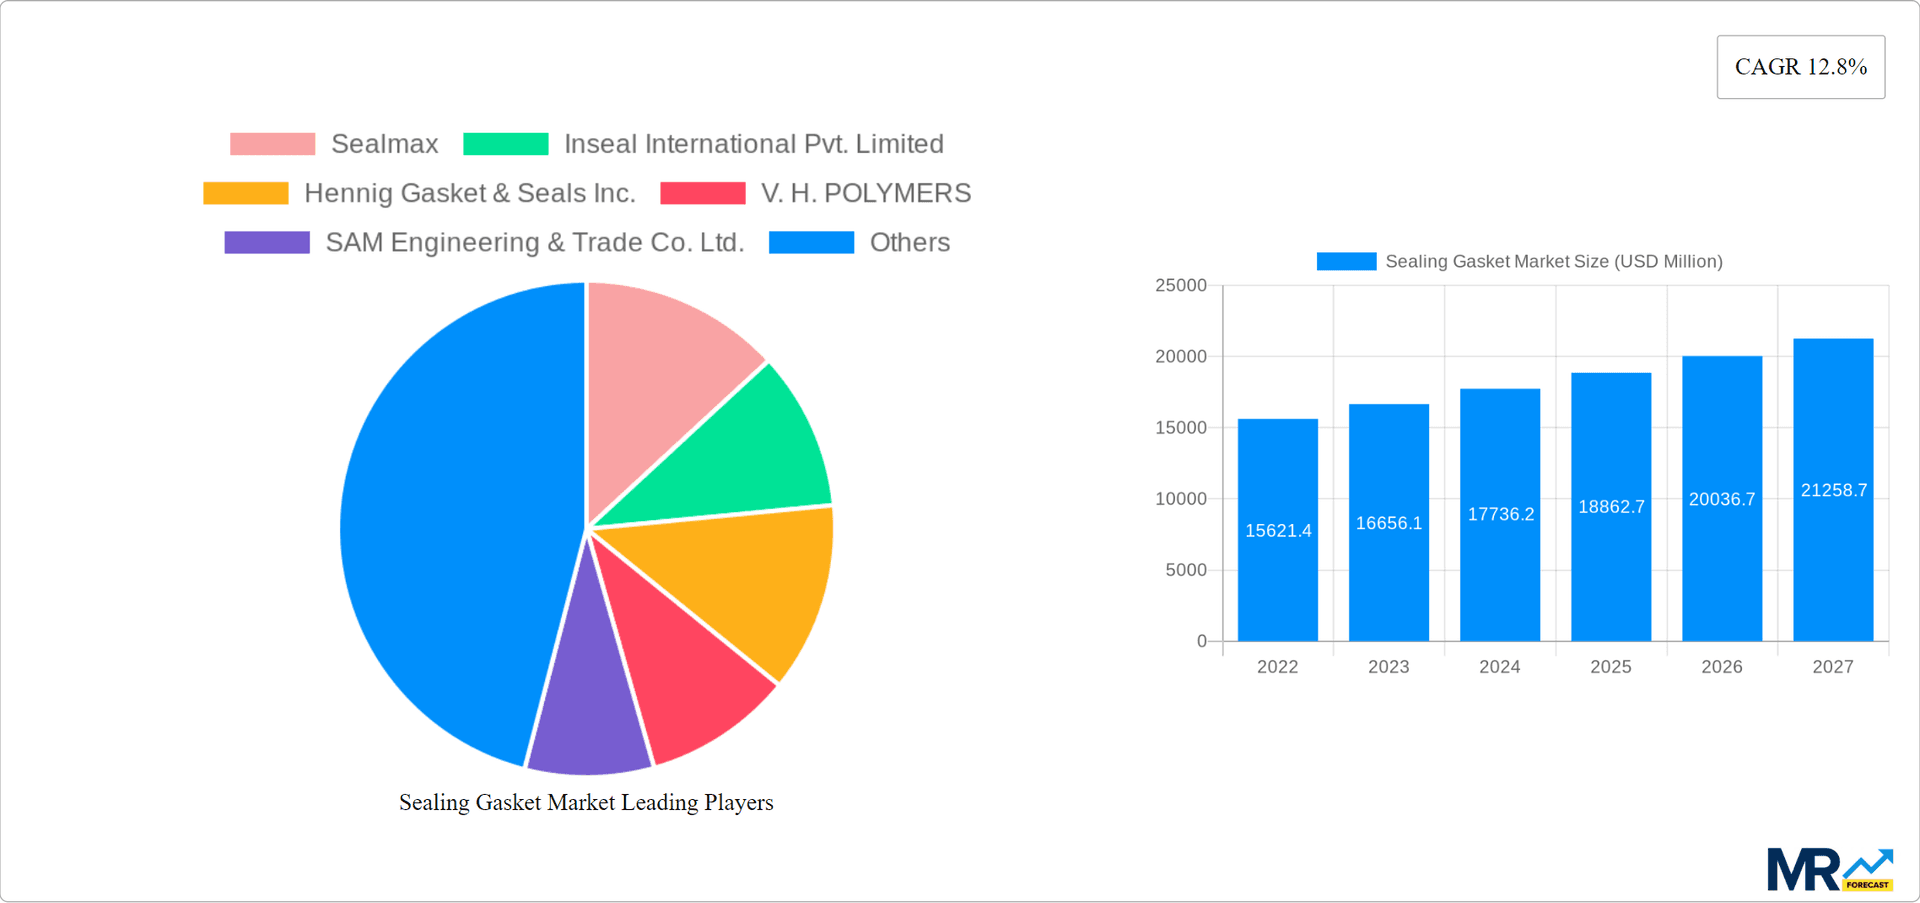Expand the Hennig Gasket & Seals legend entry

pyautogui.click(x=470, y=192)
